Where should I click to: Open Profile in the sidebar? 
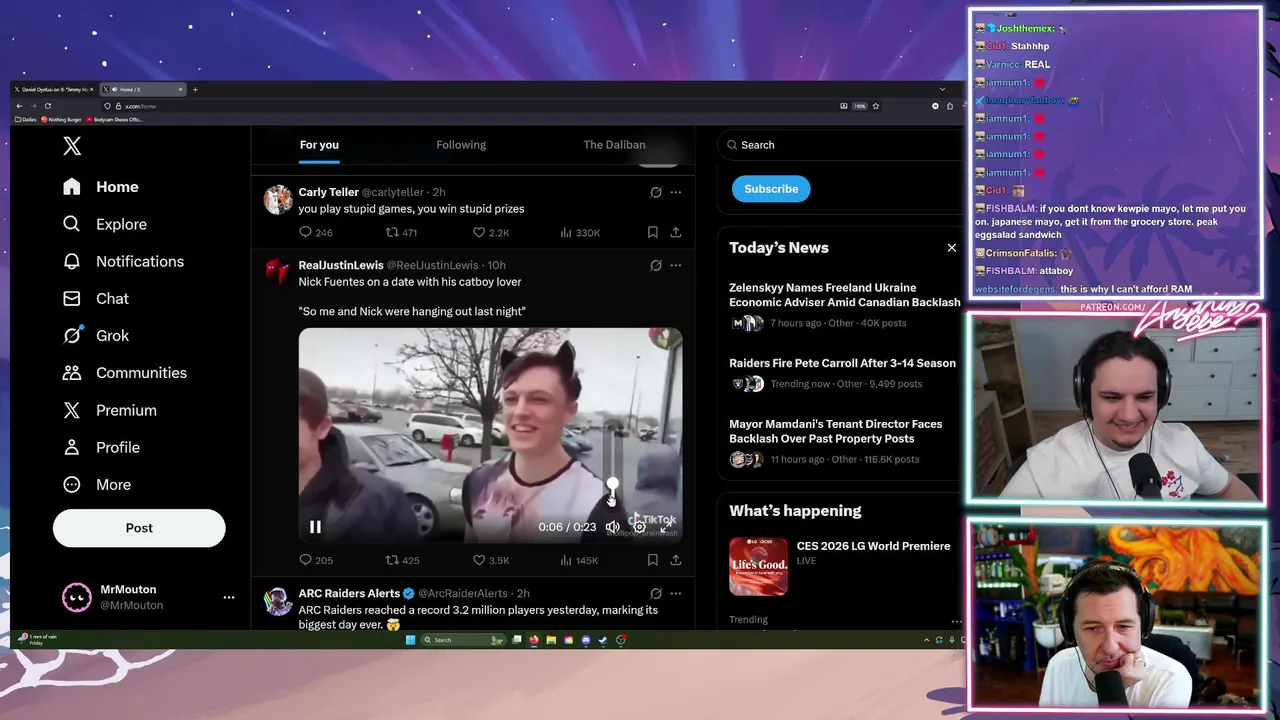(x=100, y=447)
